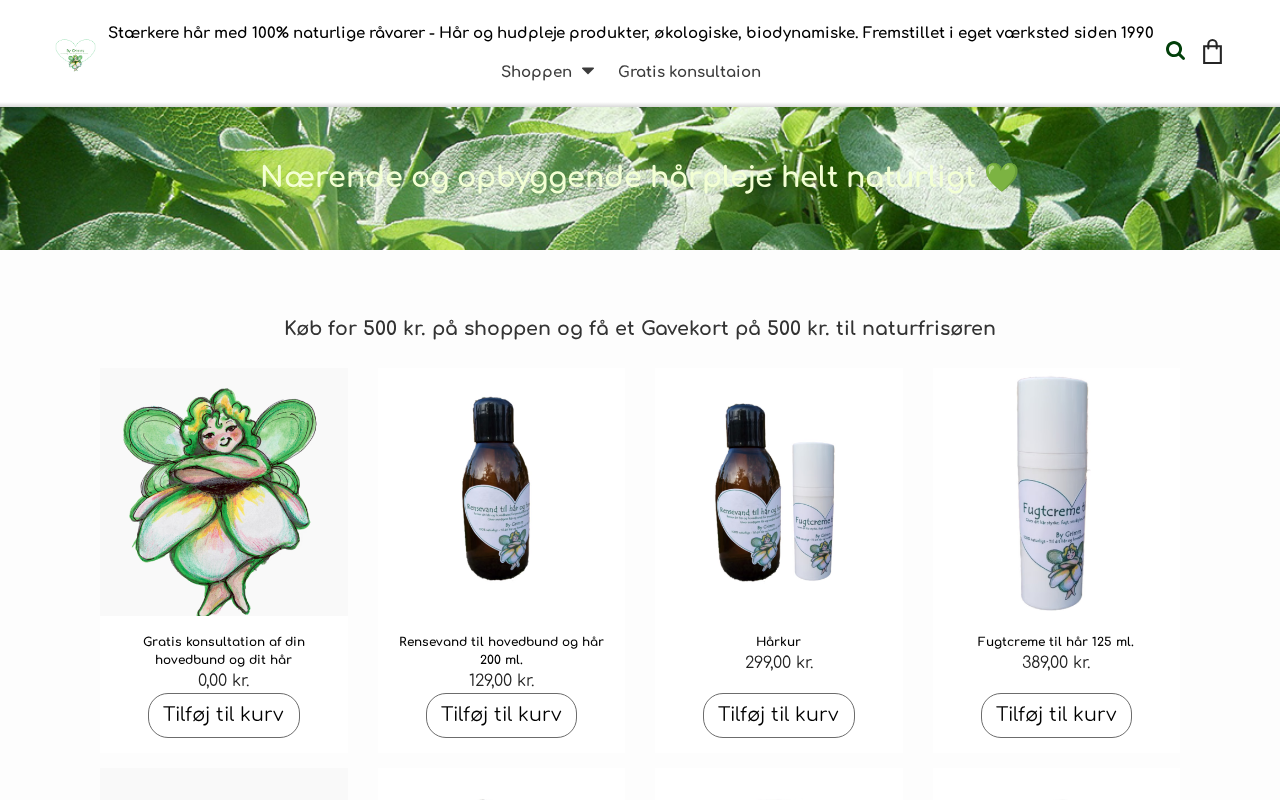Open the Hårkur bottle set image
1280x800 pixels.
click(x=779, y=492)
